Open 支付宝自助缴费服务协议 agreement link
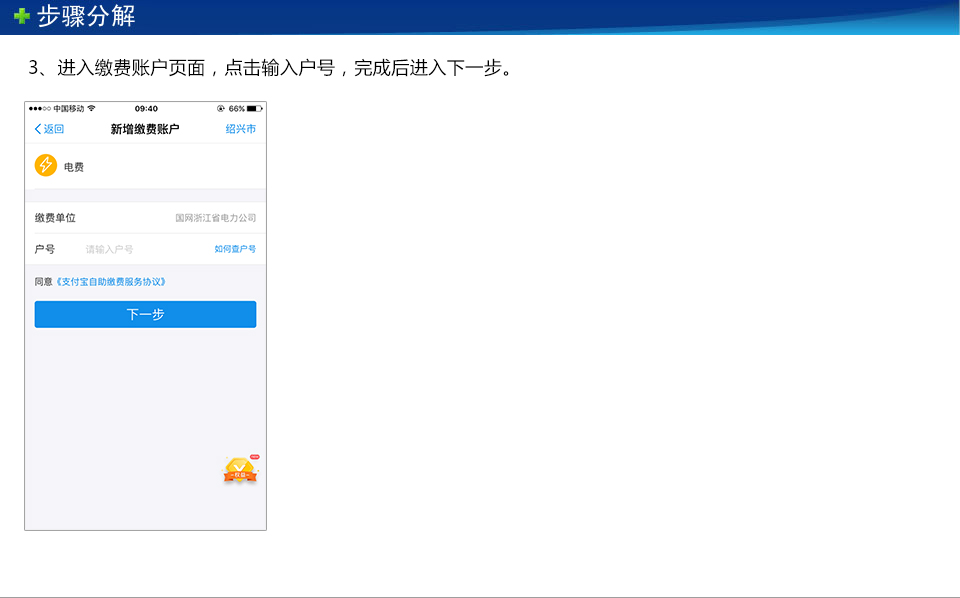This screenshot has height=598, width=960. click(111, 282)
